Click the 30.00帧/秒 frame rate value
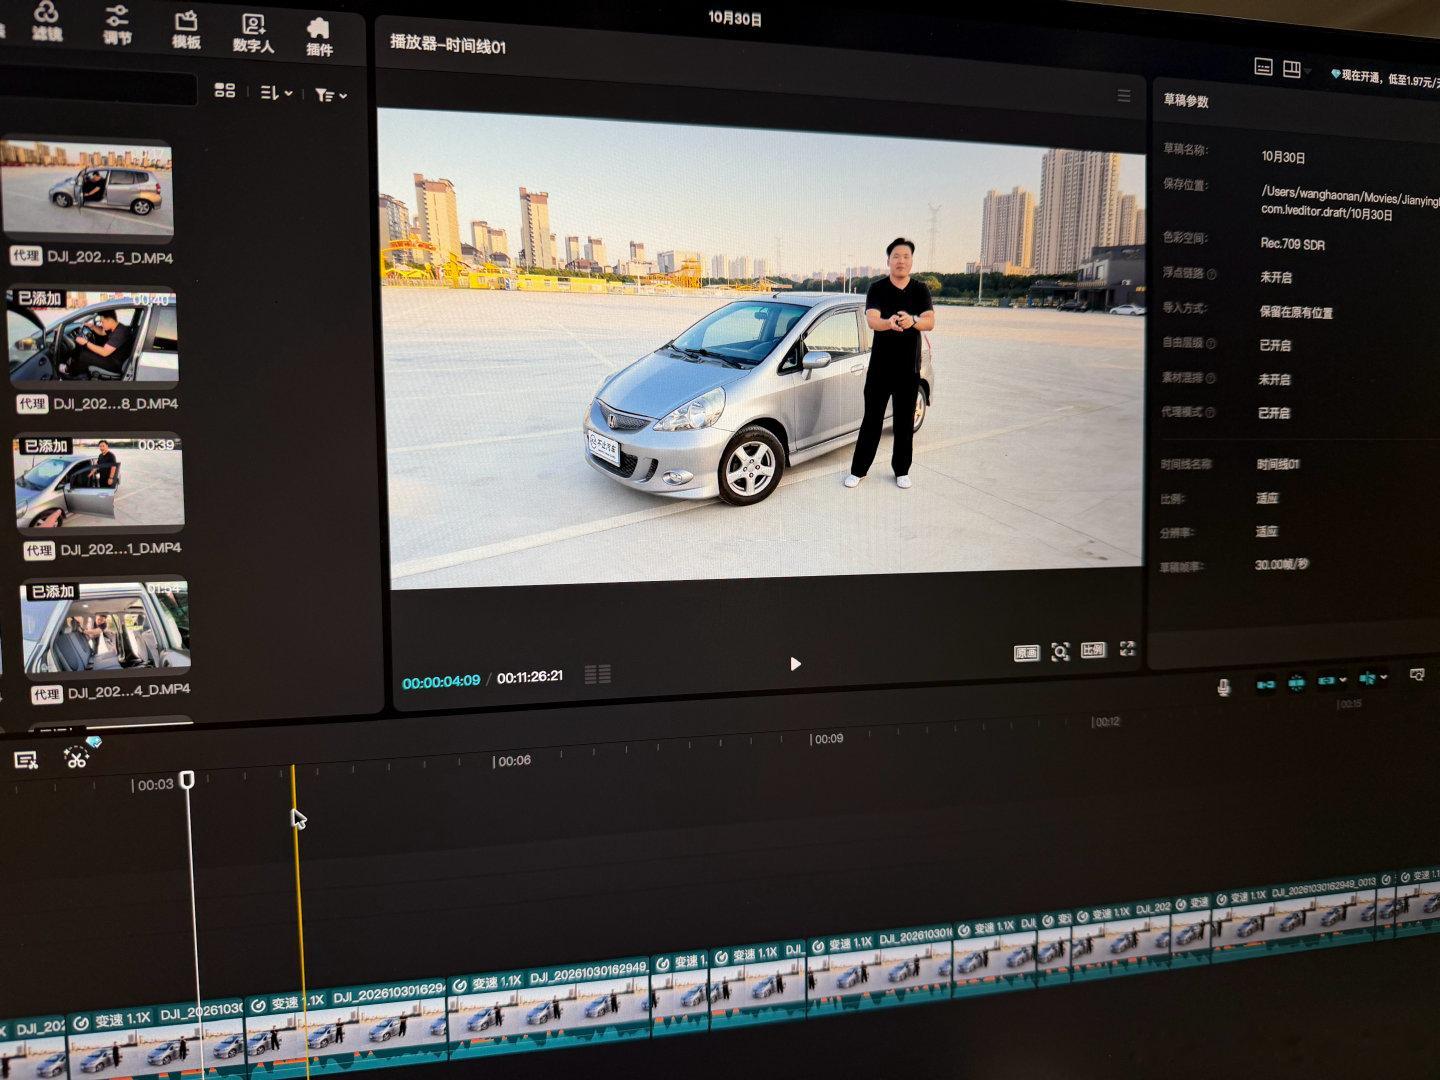Screen dimensions: 1440x1080 (x=1281, y=565)
